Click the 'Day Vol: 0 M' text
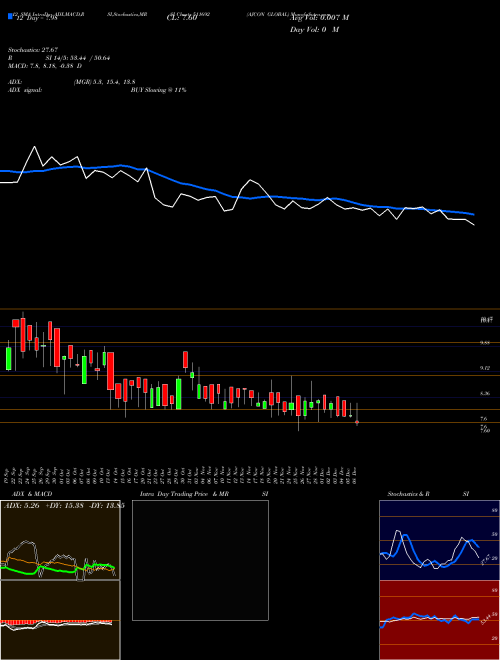This screenshot has width=500, height=660. pos(314,30)
